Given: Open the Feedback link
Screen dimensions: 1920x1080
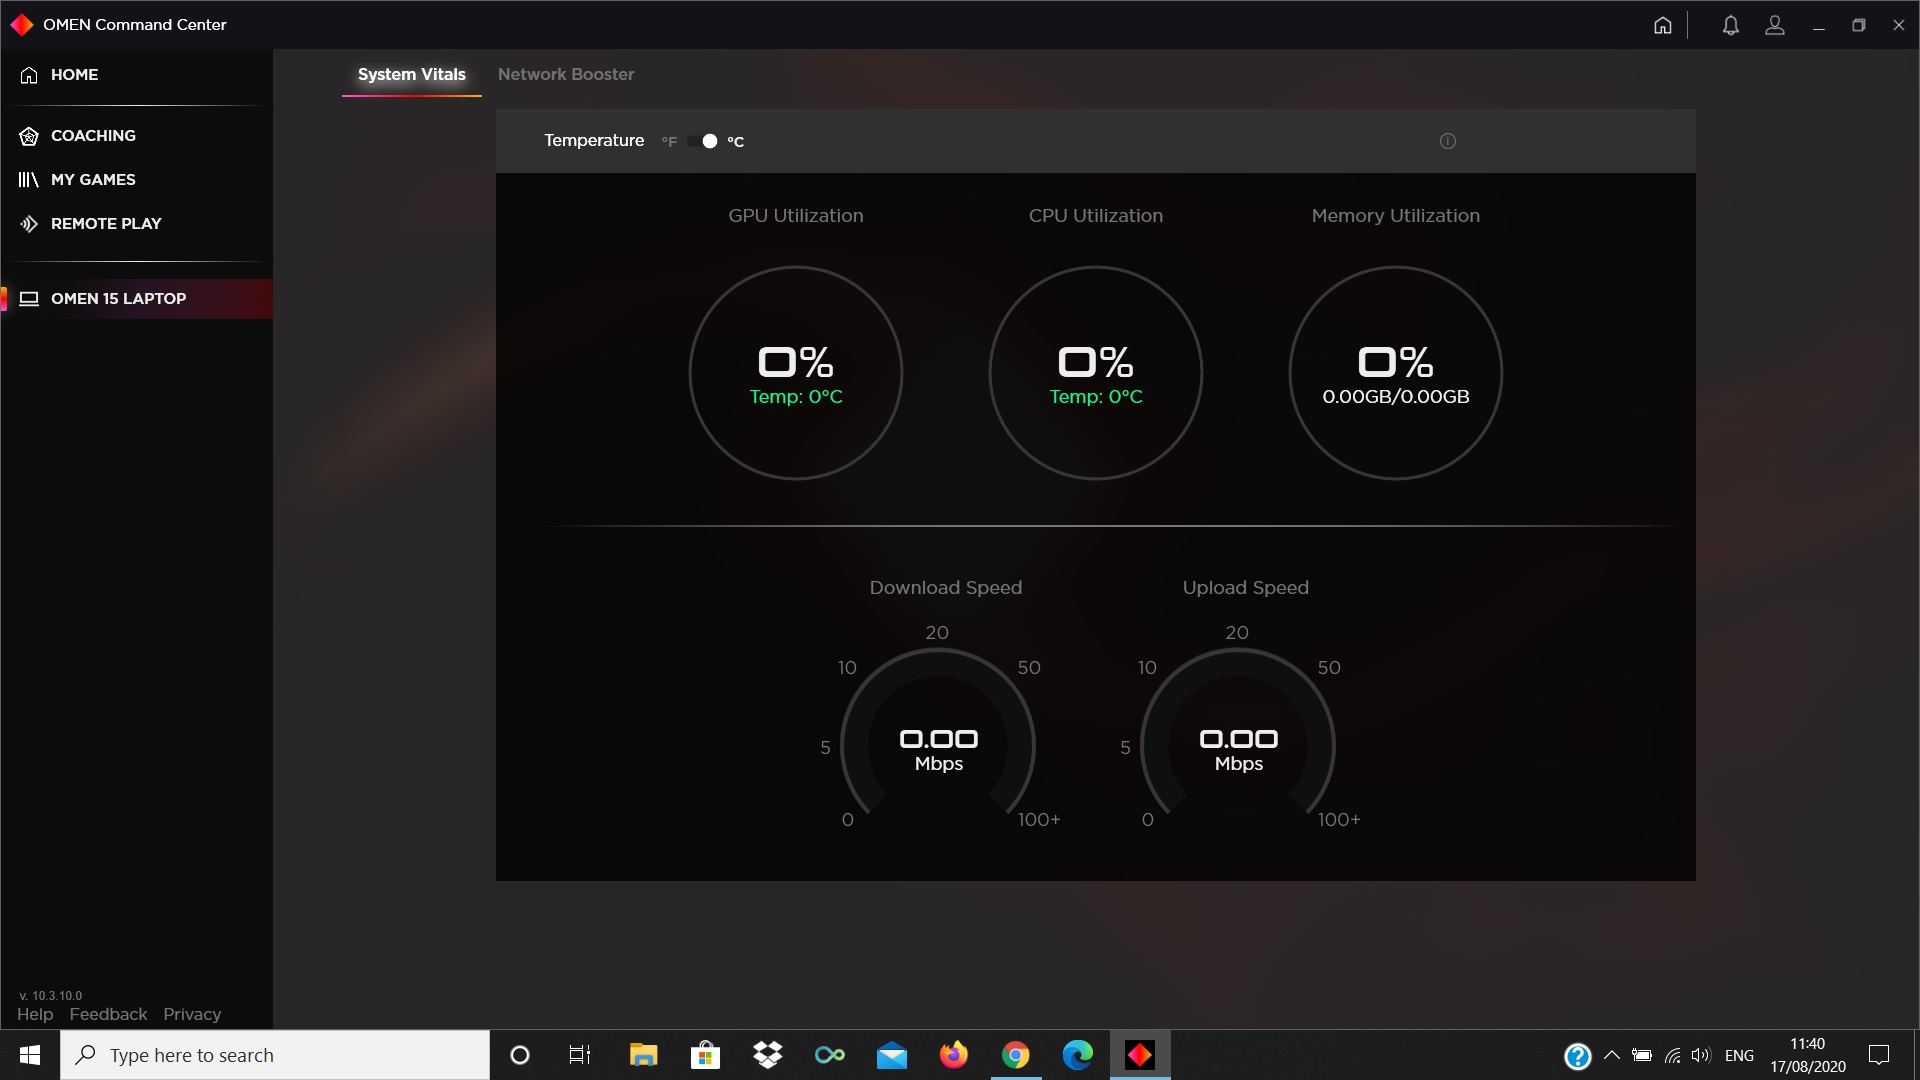Looking at the screenshot, I should click(108, 1014).
